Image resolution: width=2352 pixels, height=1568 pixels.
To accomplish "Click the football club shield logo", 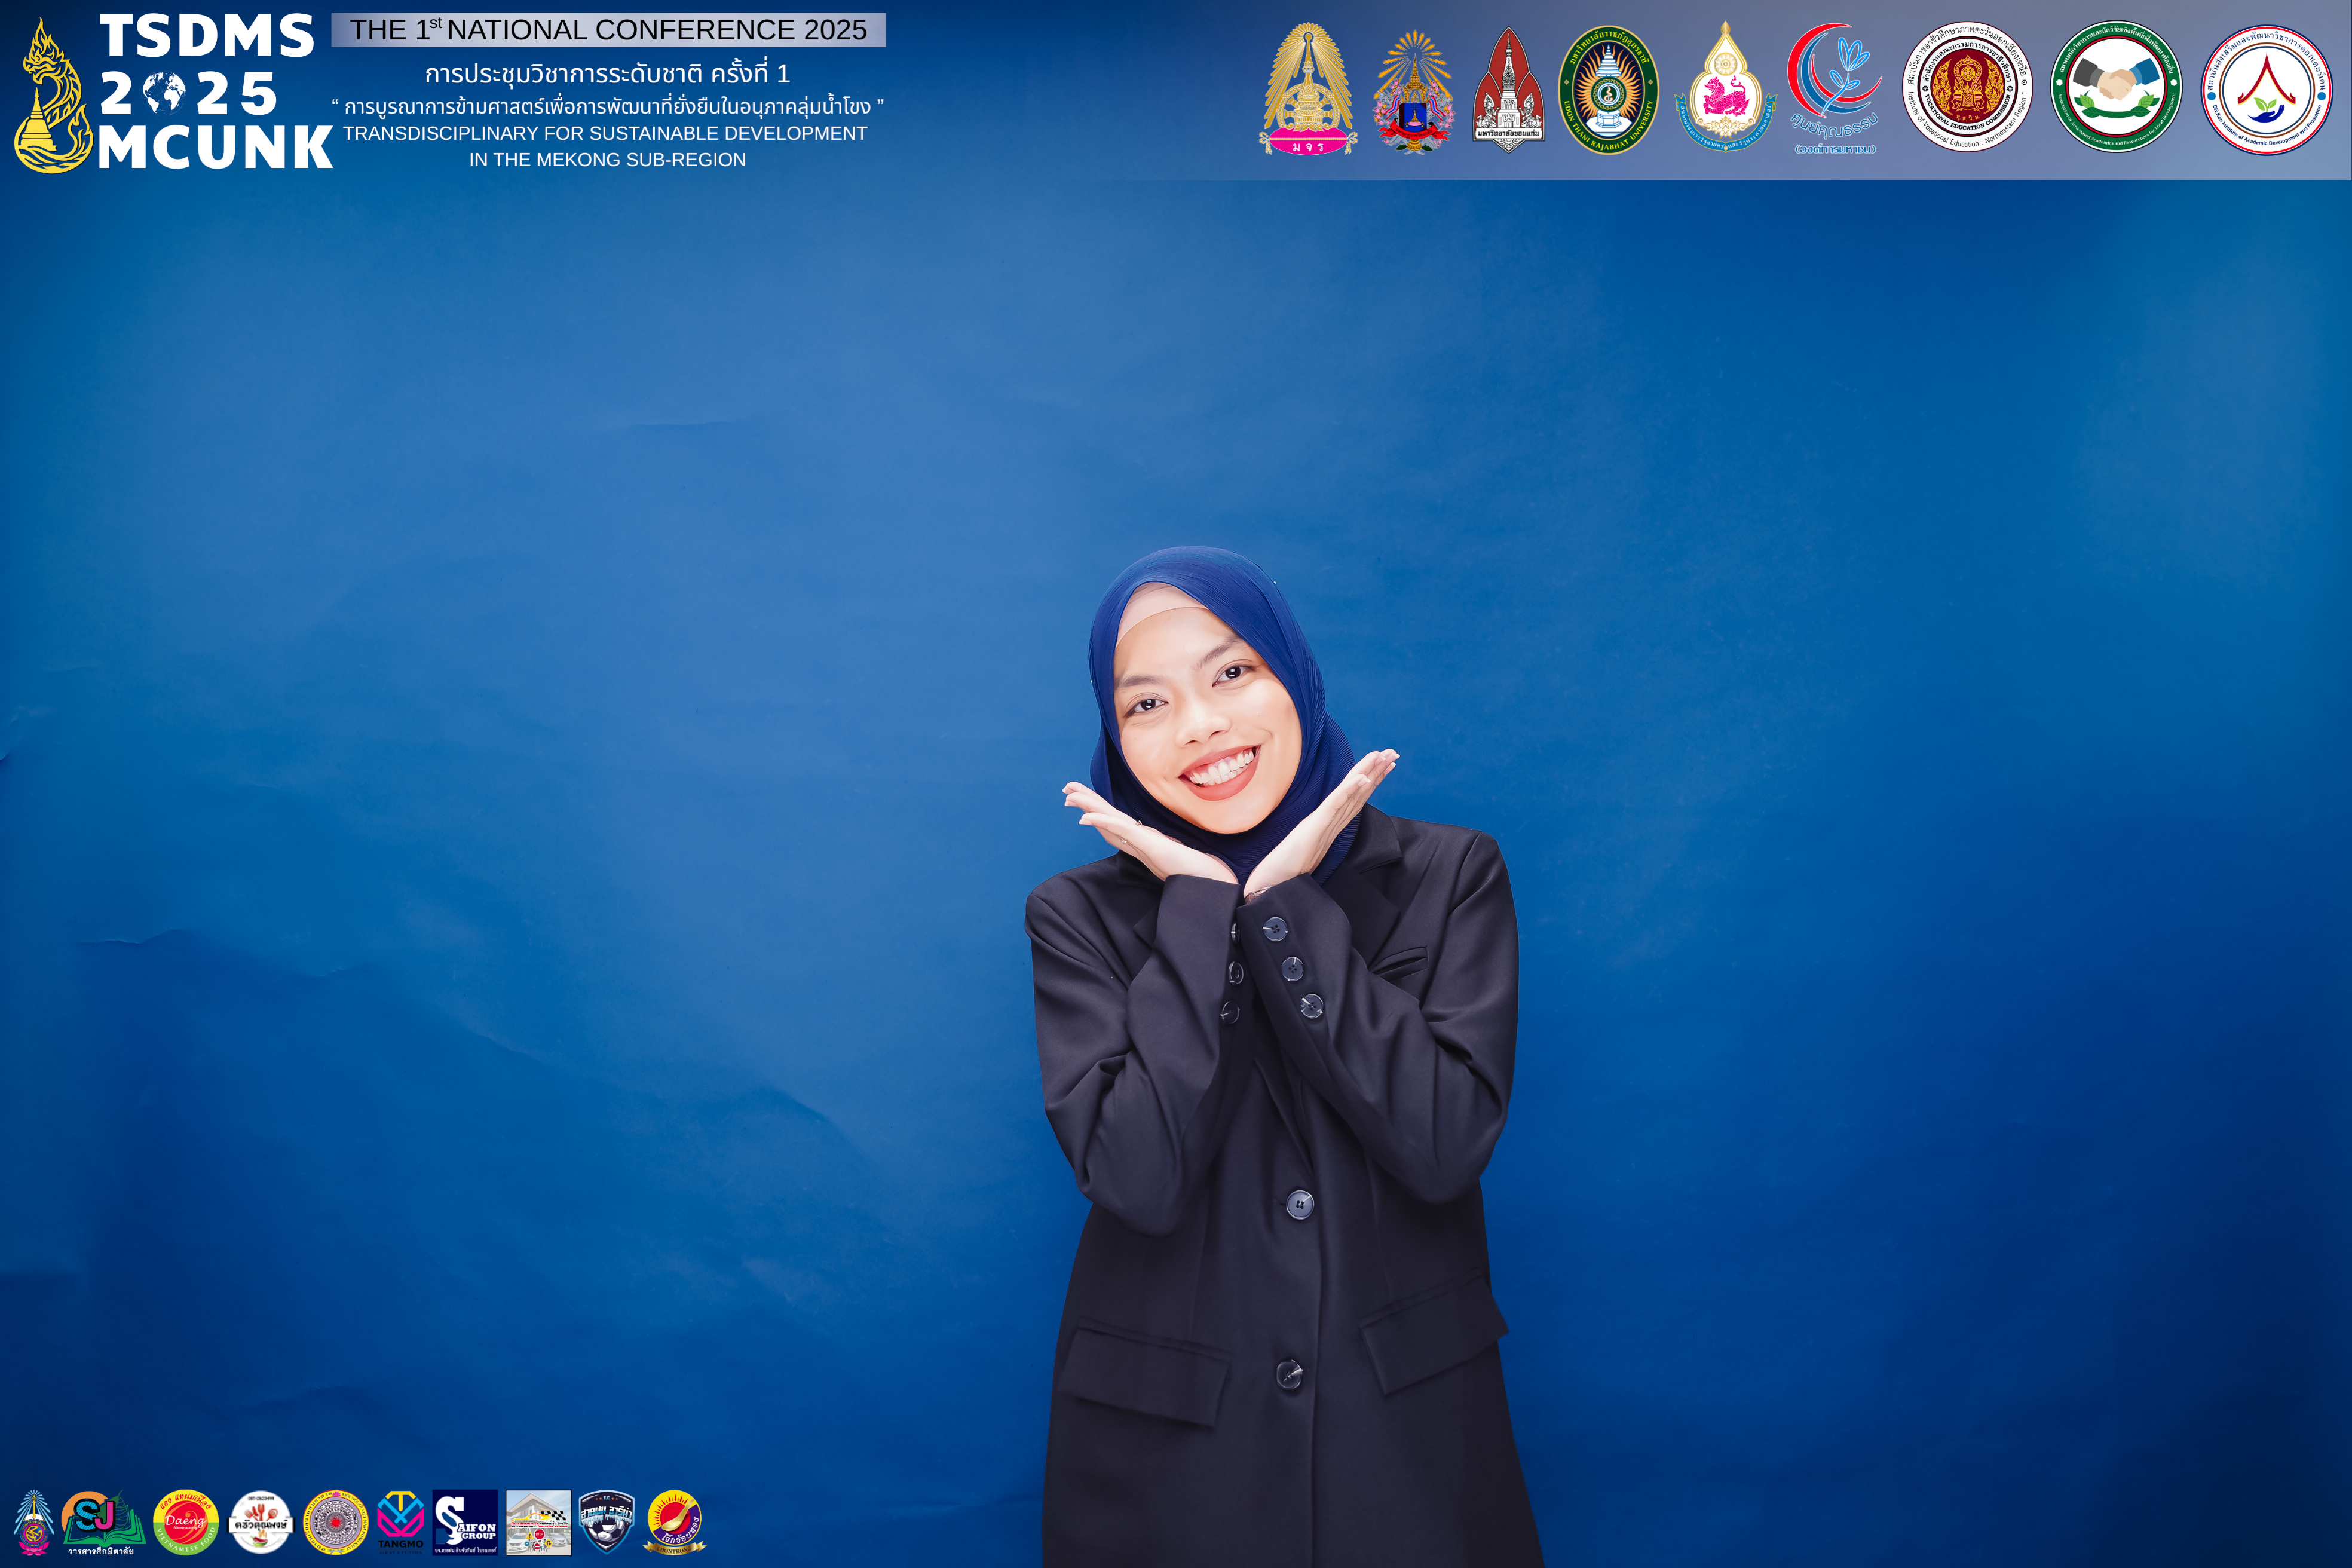I will [606, 1521].
